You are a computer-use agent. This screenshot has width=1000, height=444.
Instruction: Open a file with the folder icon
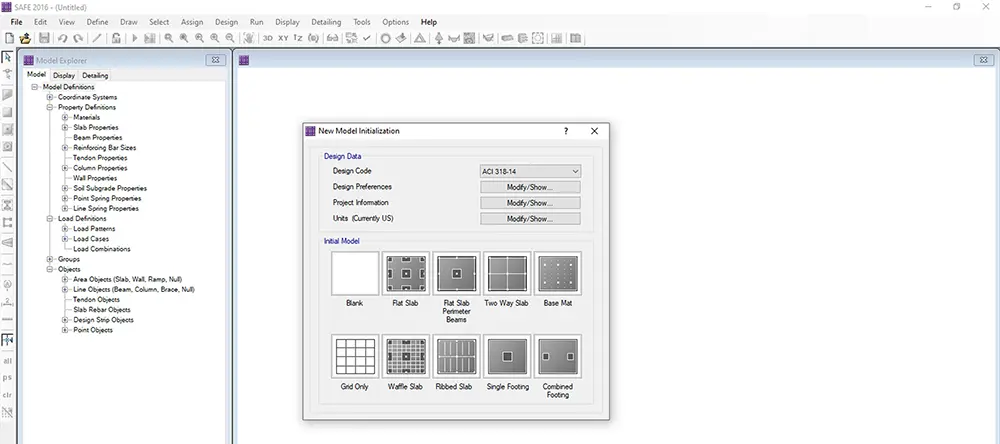[x=26, y=38]
